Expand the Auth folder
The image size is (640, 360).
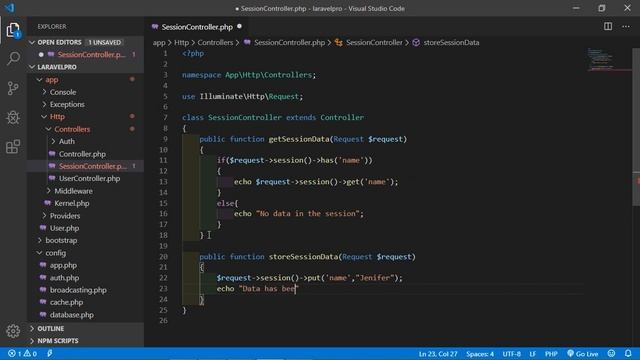point(53,141)
